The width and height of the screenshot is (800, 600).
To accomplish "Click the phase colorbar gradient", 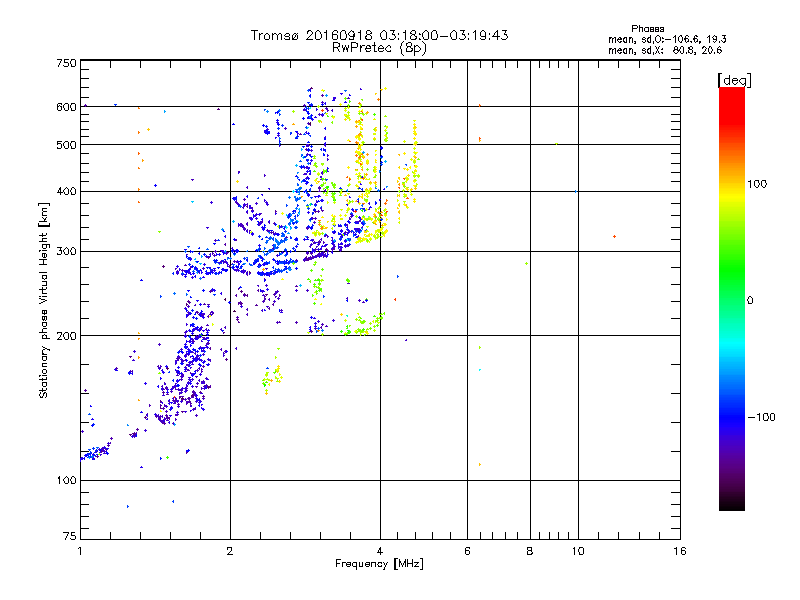I will coord(732,299).
